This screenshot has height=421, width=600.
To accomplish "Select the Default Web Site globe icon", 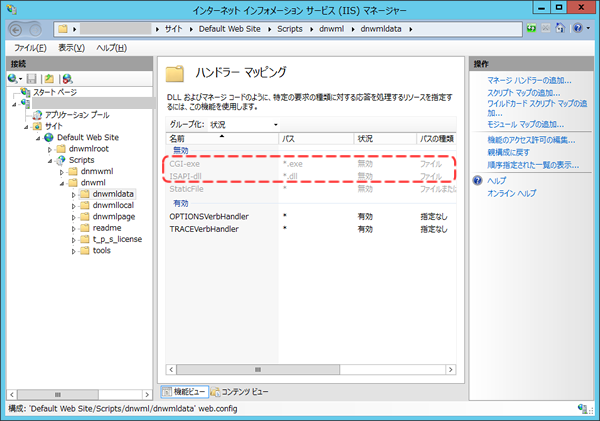I will pyautogui.click(x=49, y=137).
